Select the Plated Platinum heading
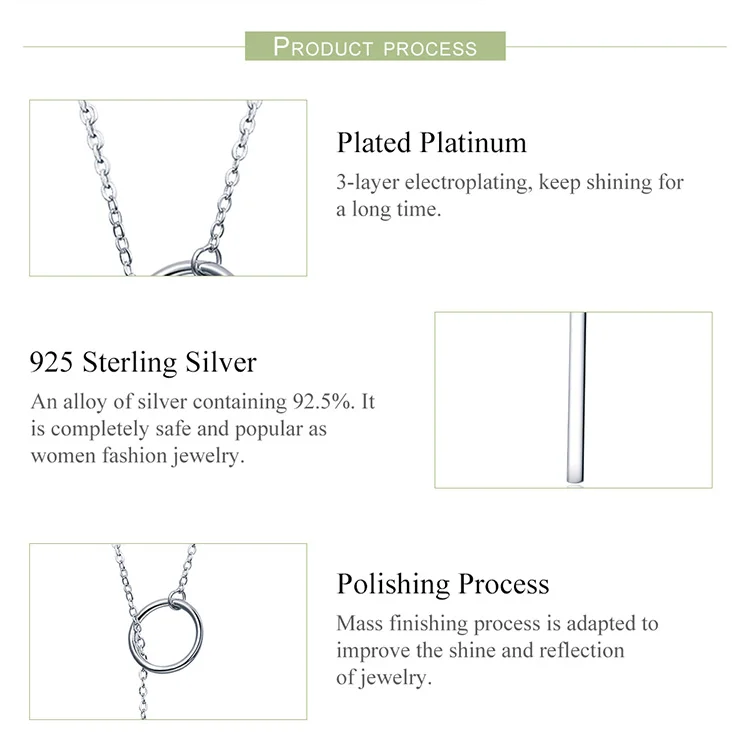The image size is (750, 750). tap(431, 143)
